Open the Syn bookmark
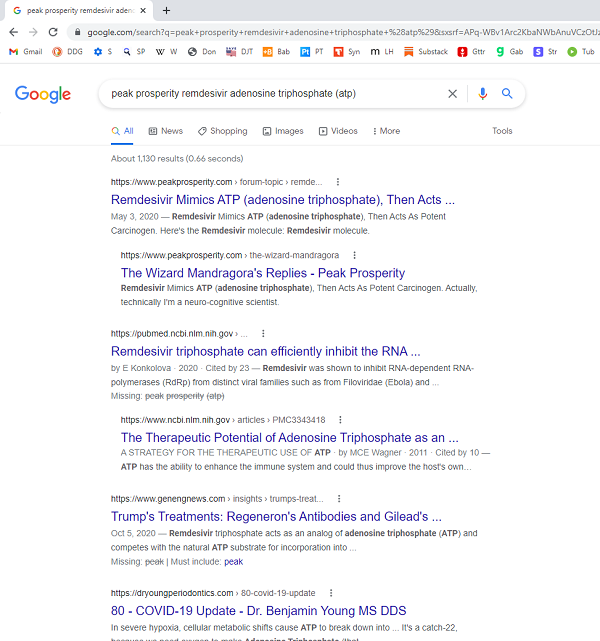Viewport: 600px width, 641px height. point(347,52)
